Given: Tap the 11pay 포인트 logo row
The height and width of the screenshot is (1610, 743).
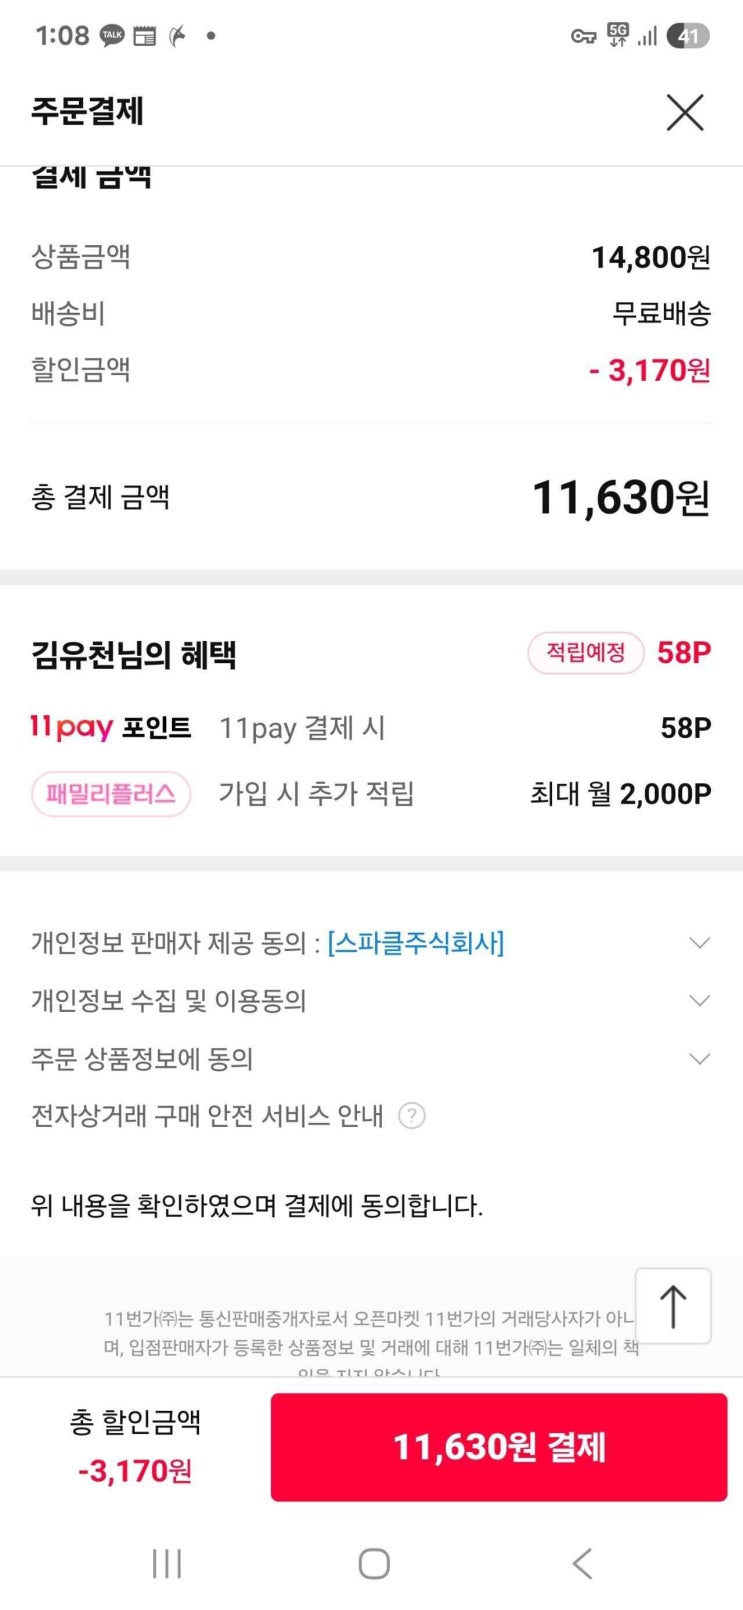Looking at the screenshot, I should click(x=110, y=728).
